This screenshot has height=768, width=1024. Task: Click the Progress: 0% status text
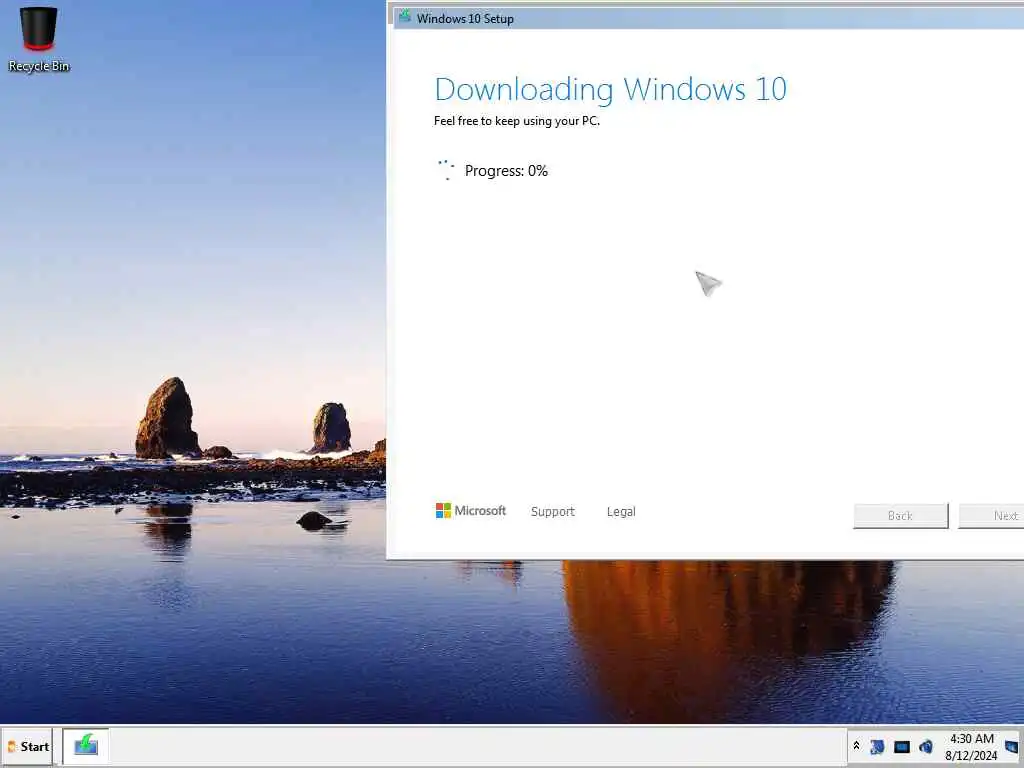pos(506,171)
